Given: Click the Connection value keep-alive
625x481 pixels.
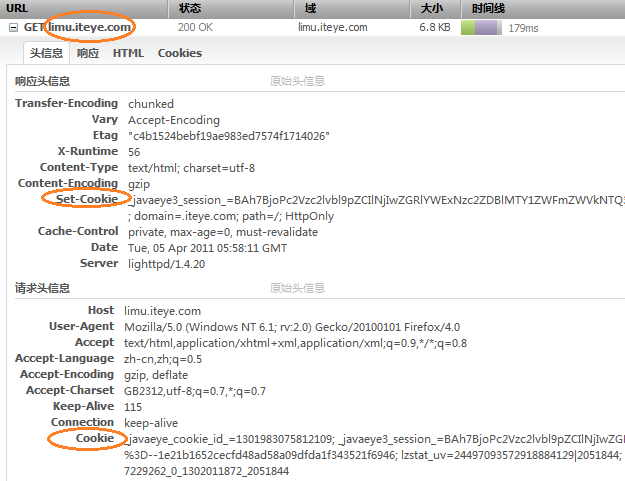Looking at the screenshot, I should 151,423.
